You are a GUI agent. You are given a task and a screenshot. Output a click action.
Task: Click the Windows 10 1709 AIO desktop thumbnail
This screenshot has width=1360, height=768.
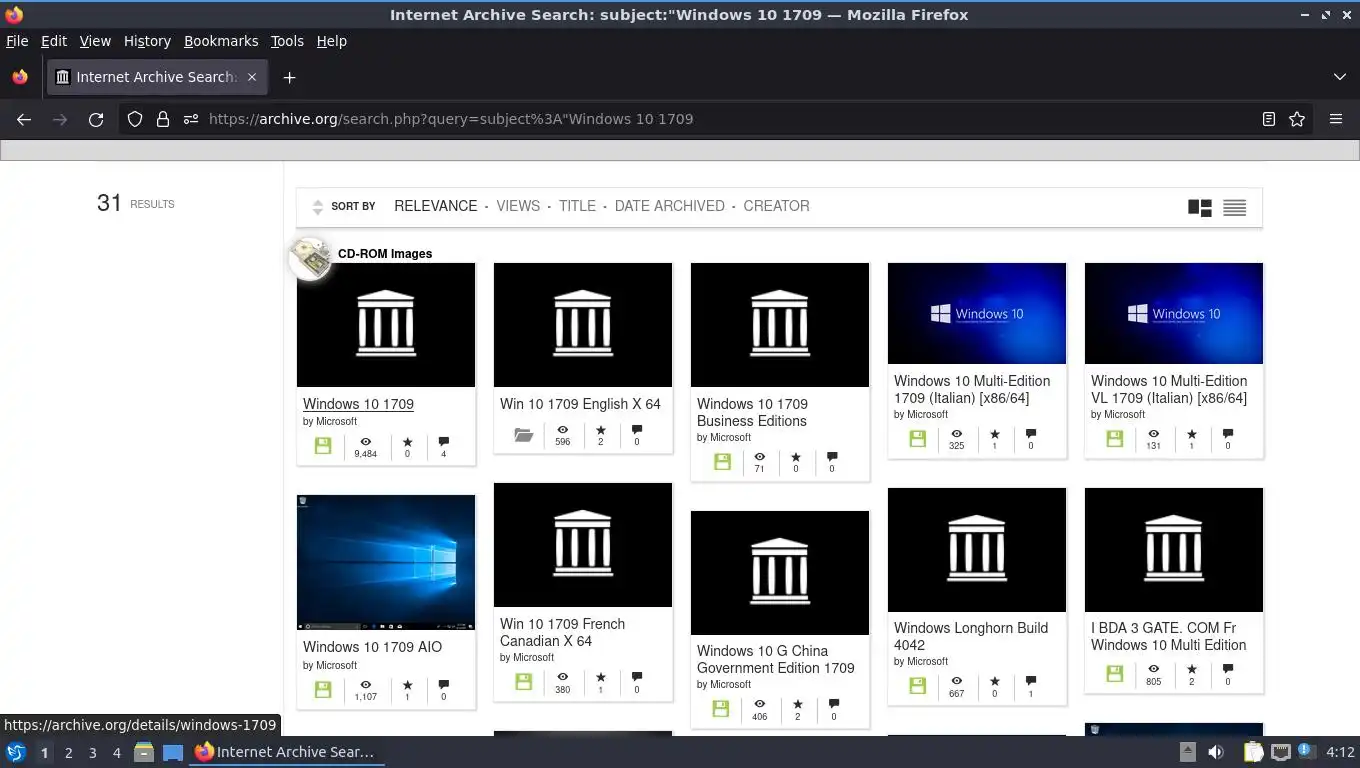click(x=386, y=562)
